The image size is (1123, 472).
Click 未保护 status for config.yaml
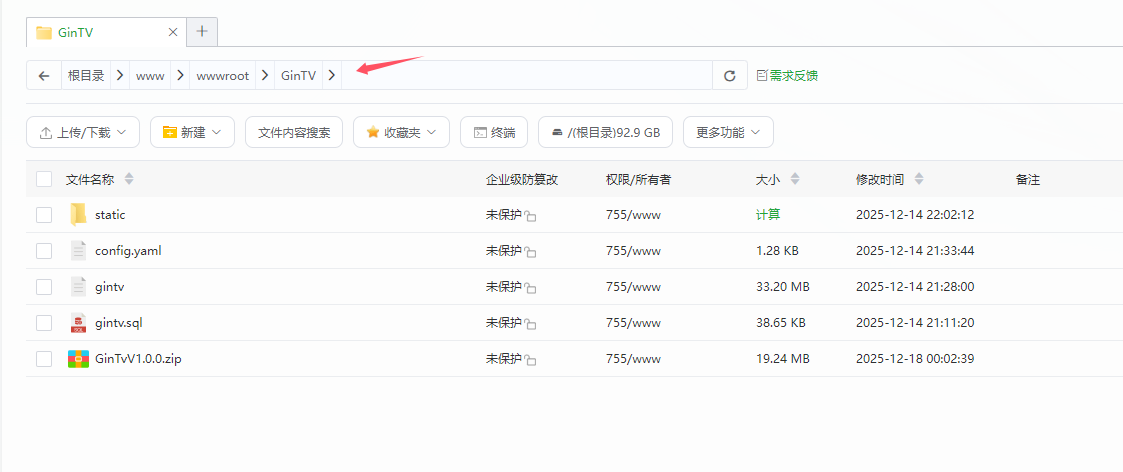point(504,251)
